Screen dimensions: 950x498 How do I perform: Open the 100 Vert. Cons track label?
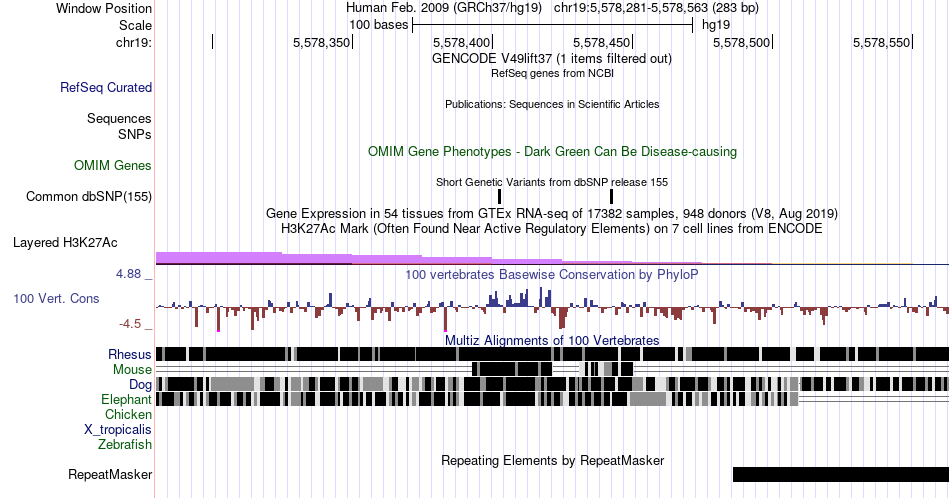pos(56,298)
